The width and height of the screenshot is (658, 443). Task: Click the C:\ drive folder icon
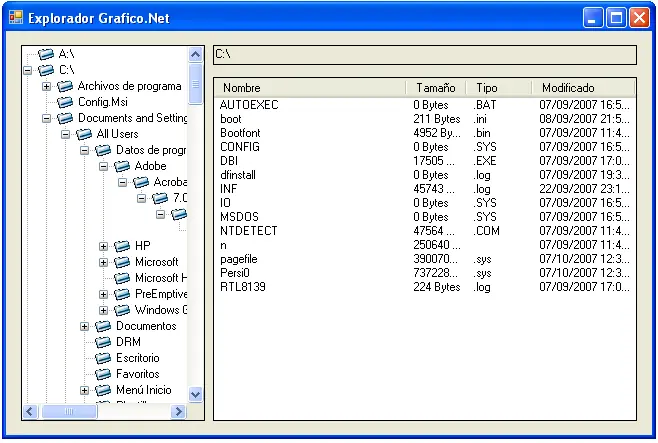click(46, 70)
